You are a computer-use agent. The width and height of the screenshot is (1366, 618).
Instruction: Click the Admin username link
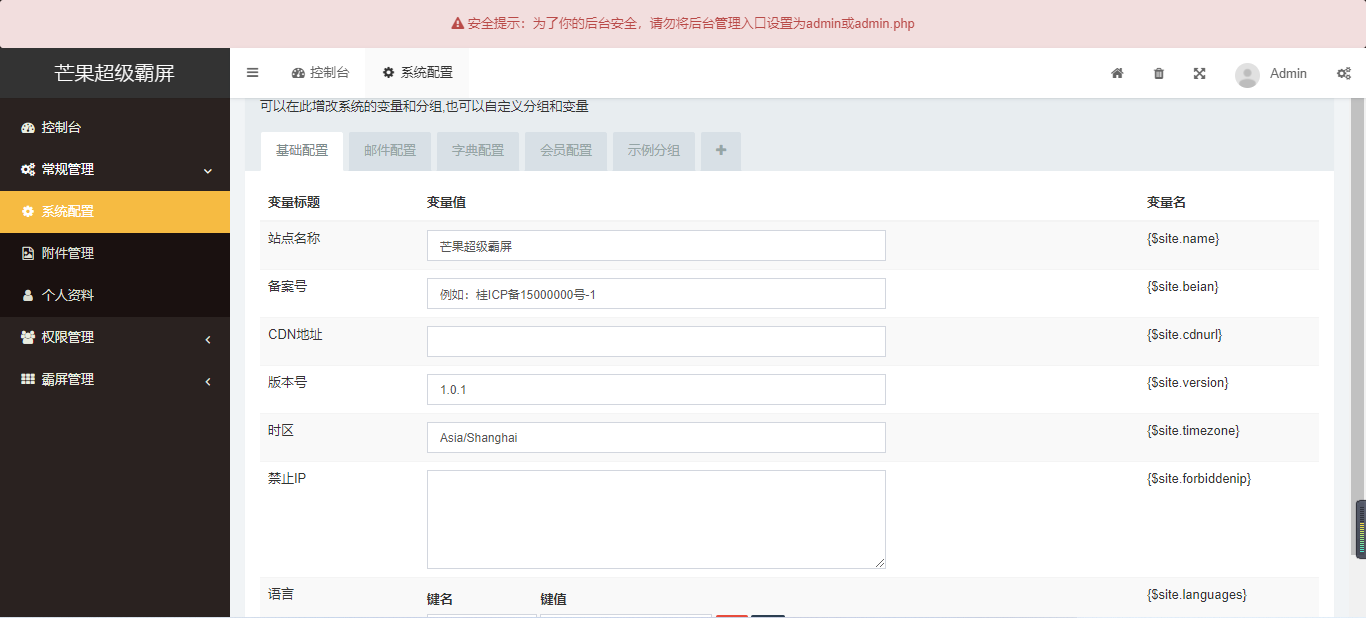tap(1288, 73)
